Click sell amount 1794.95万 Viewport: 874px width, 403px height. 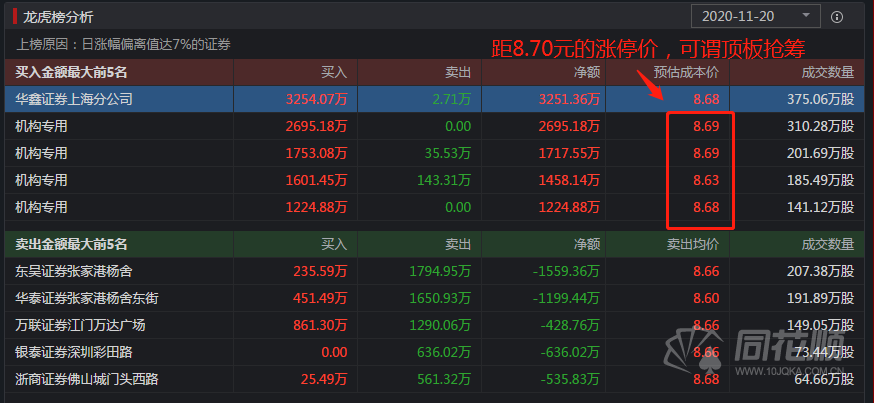tap(440, 271)
